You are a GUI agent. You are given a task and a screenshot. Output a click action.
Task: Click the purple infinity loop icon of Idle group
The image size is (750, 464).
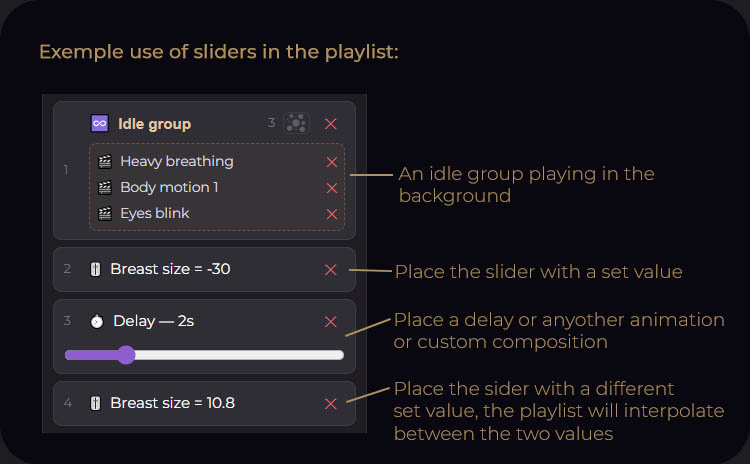[x=99, y=123]
